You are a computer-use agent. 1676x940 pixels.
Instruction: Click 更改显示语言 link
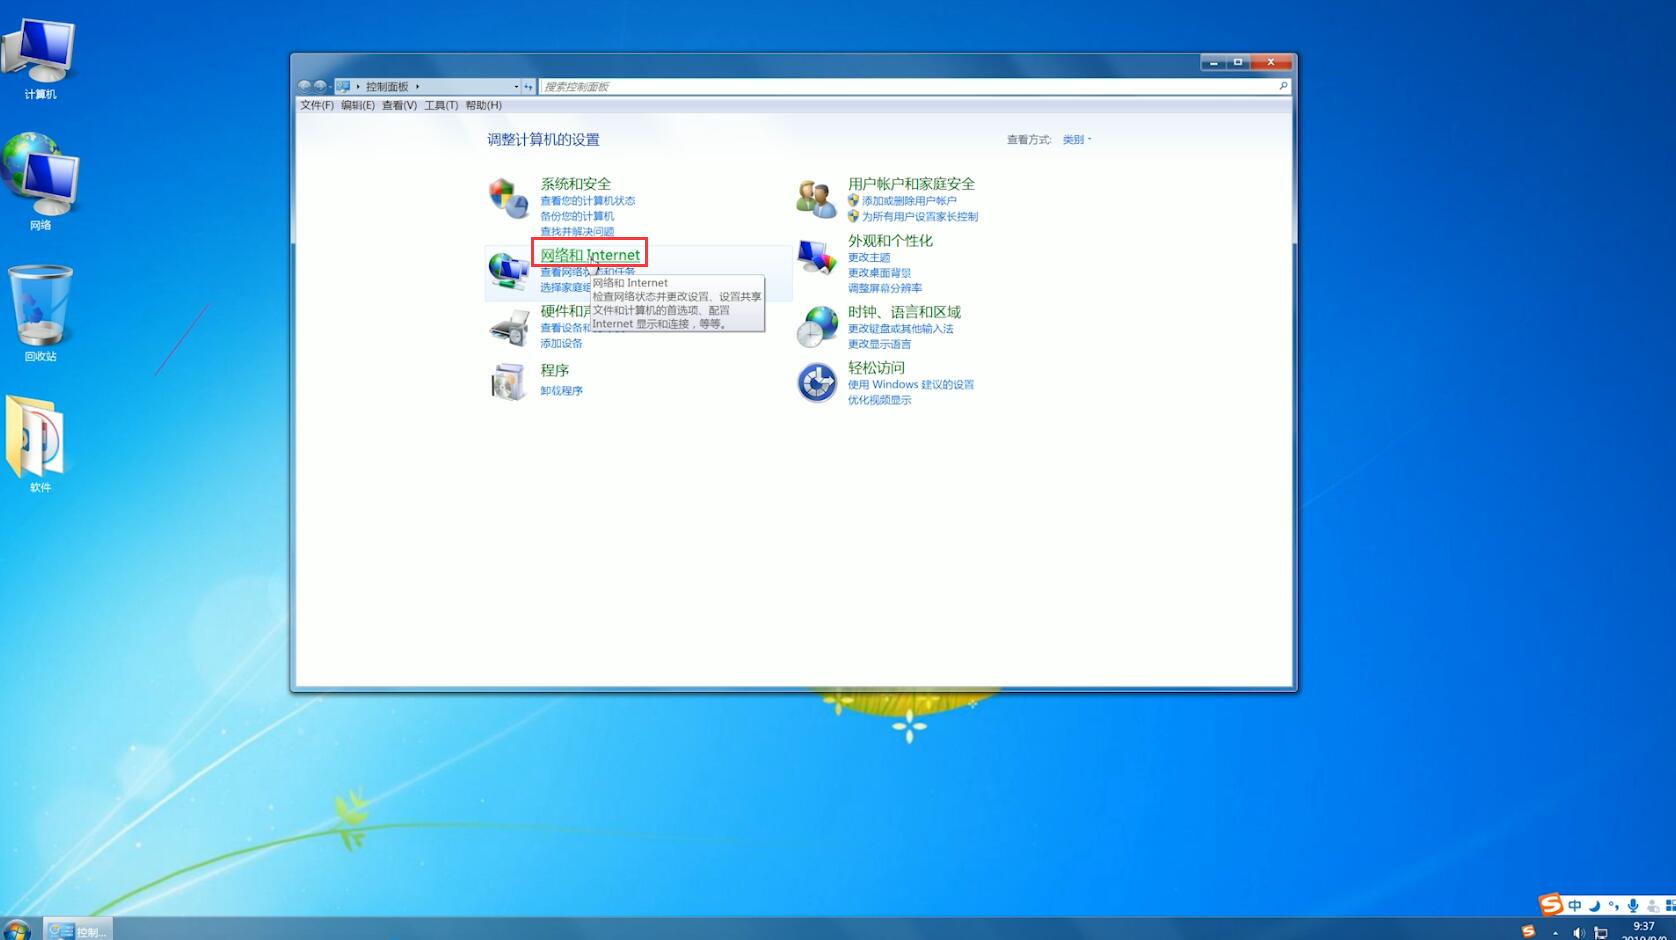click(x=879, y=344)
